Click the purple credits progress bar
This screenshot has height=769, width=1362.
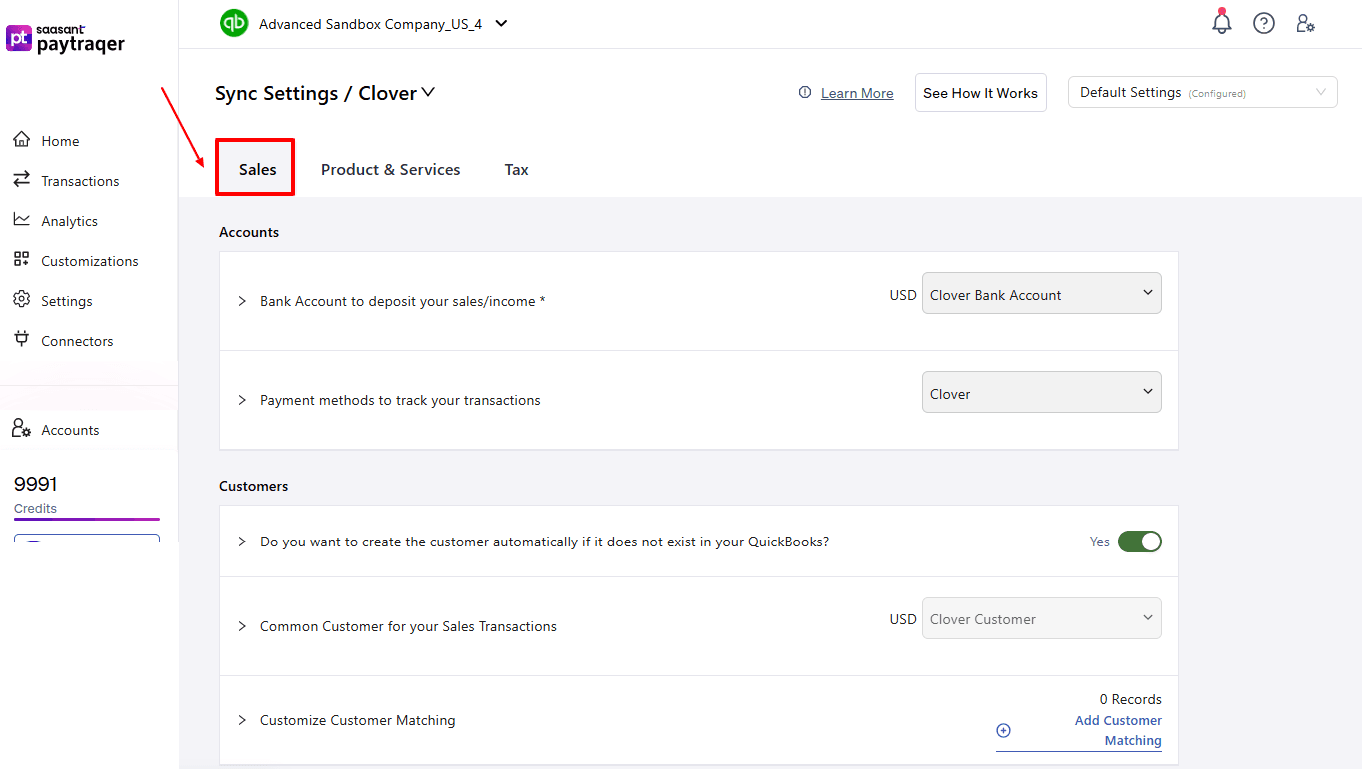tap(87, 519)
